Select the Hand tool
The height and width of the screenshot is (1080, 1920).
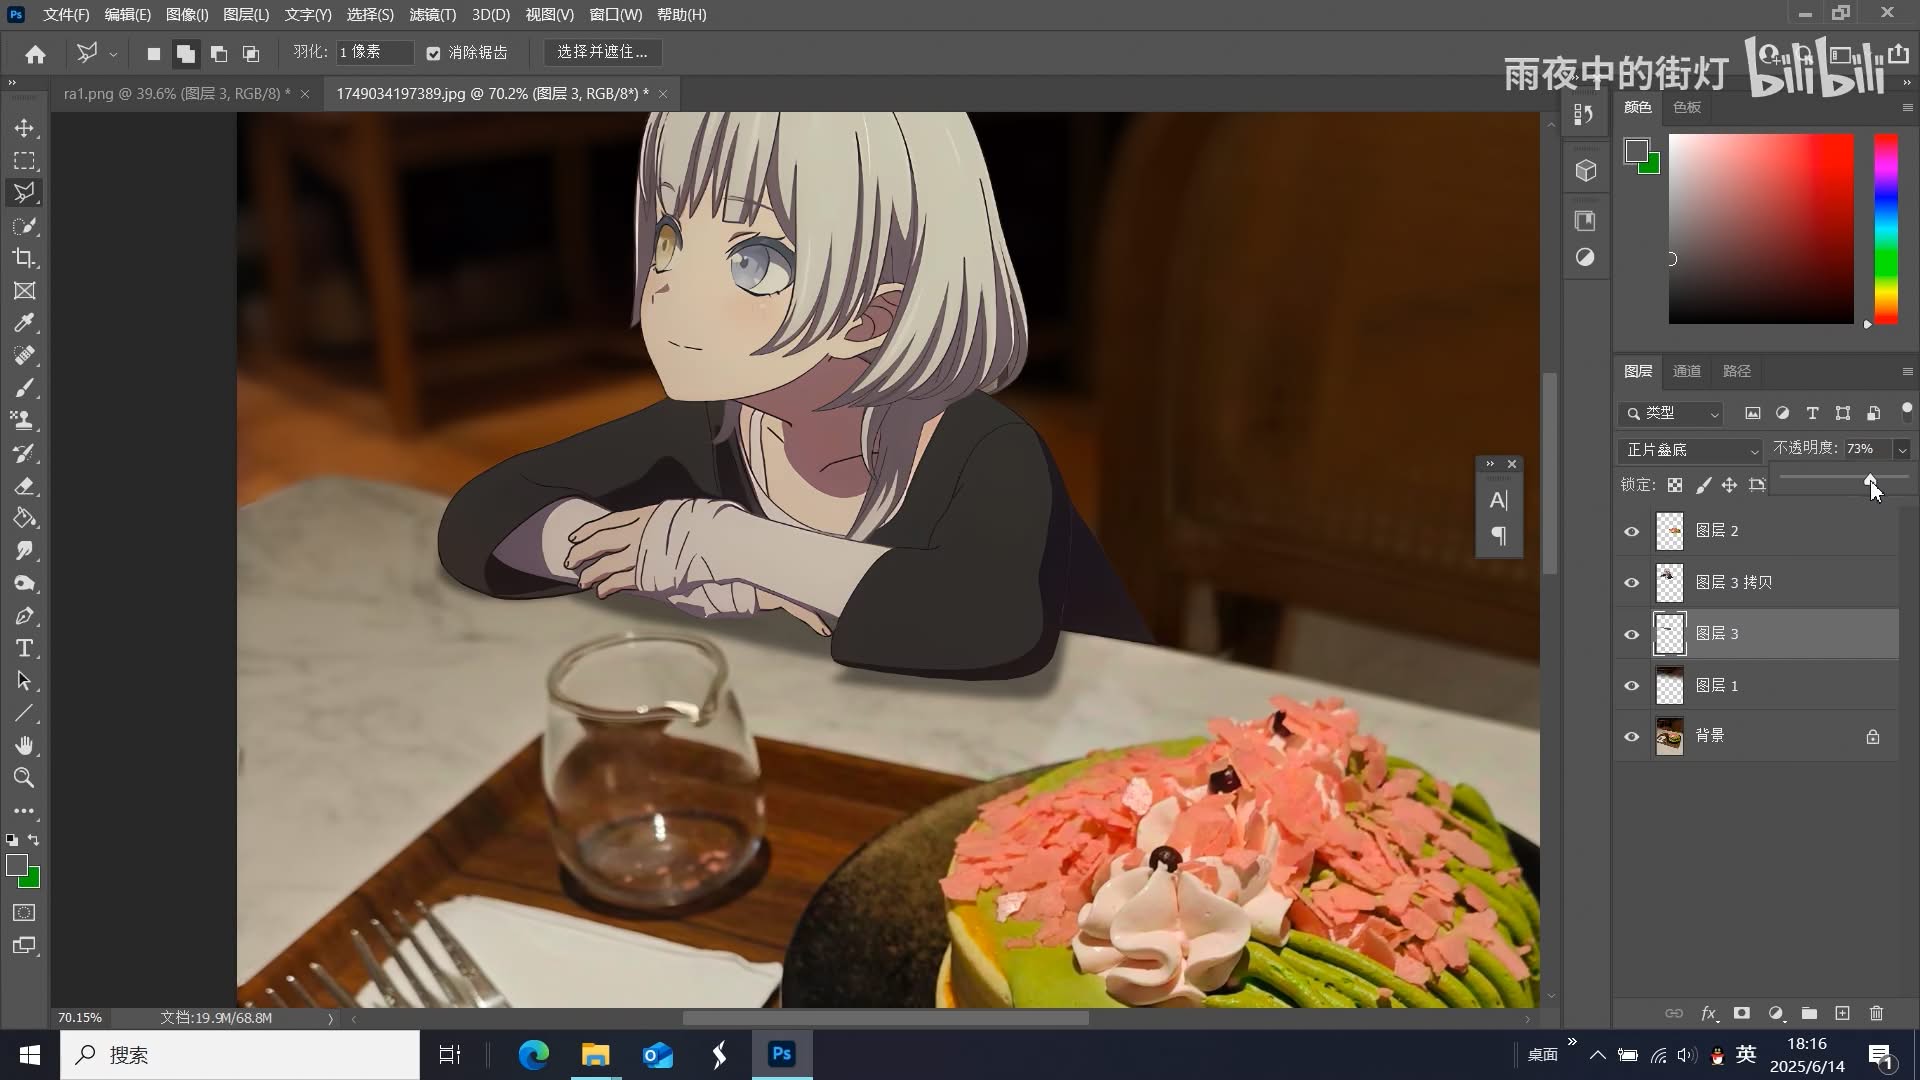(24, 746)
